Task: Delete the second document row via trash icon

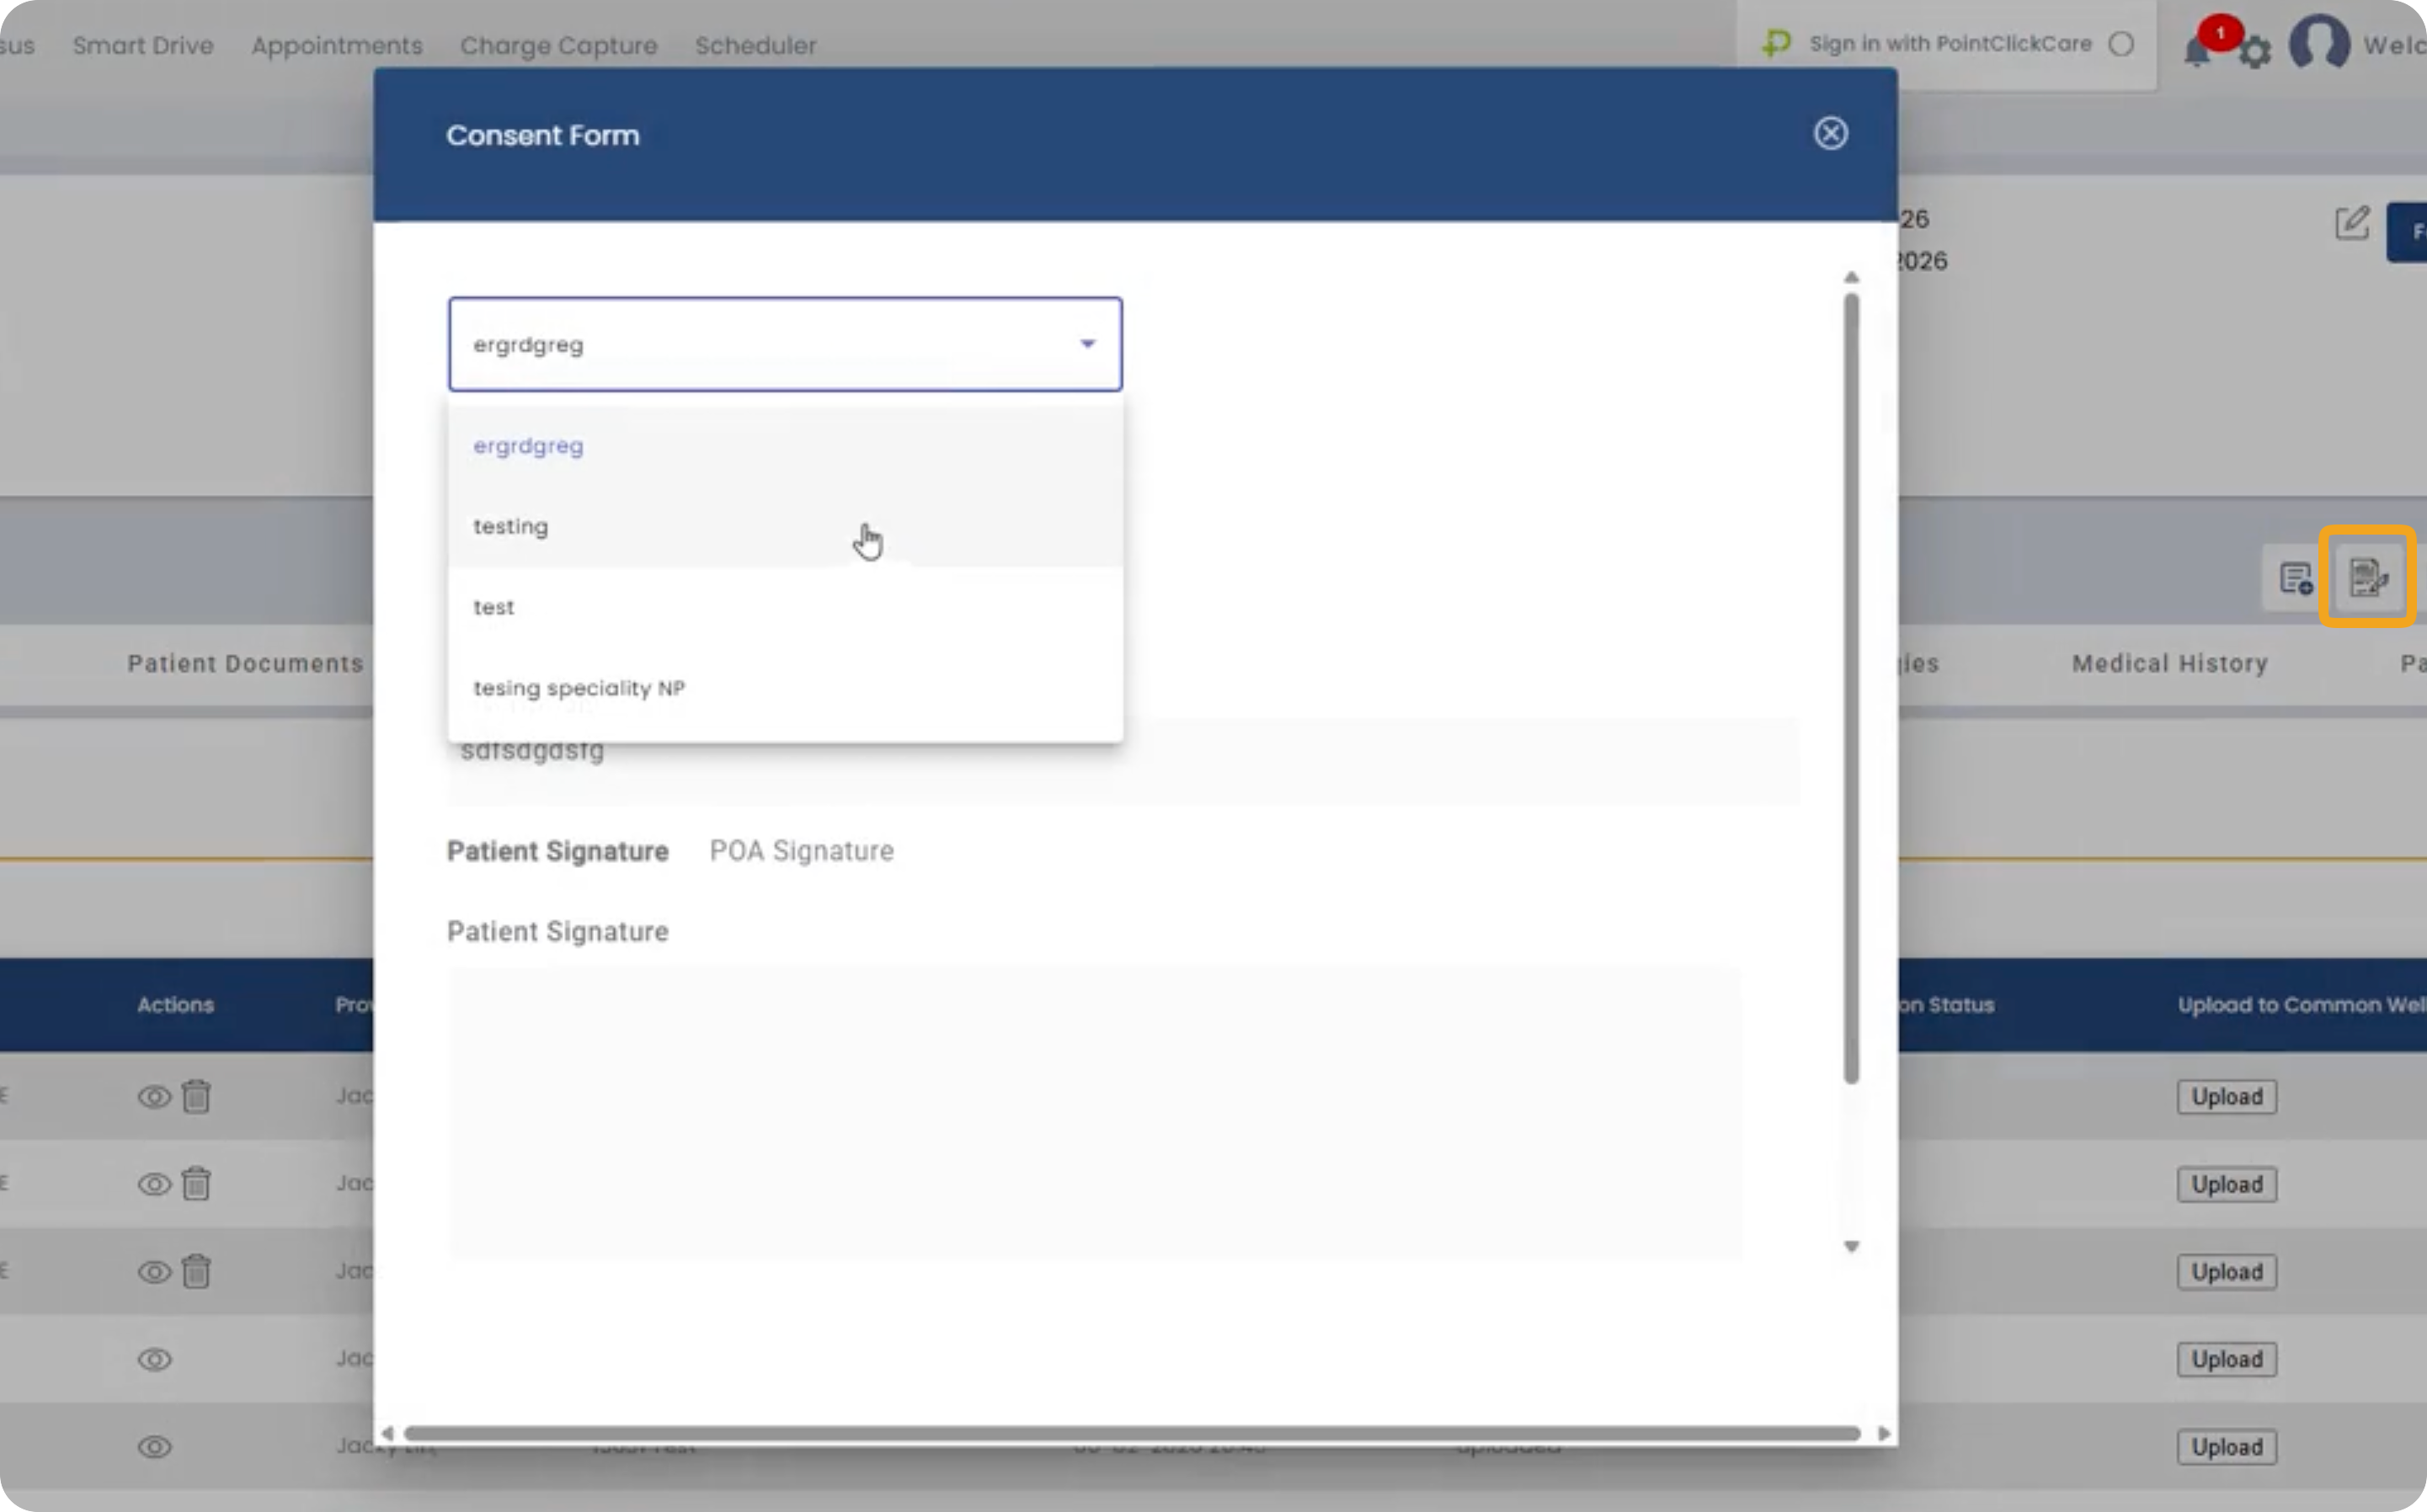Action: pyautogui.click(x=196, y=1184)
